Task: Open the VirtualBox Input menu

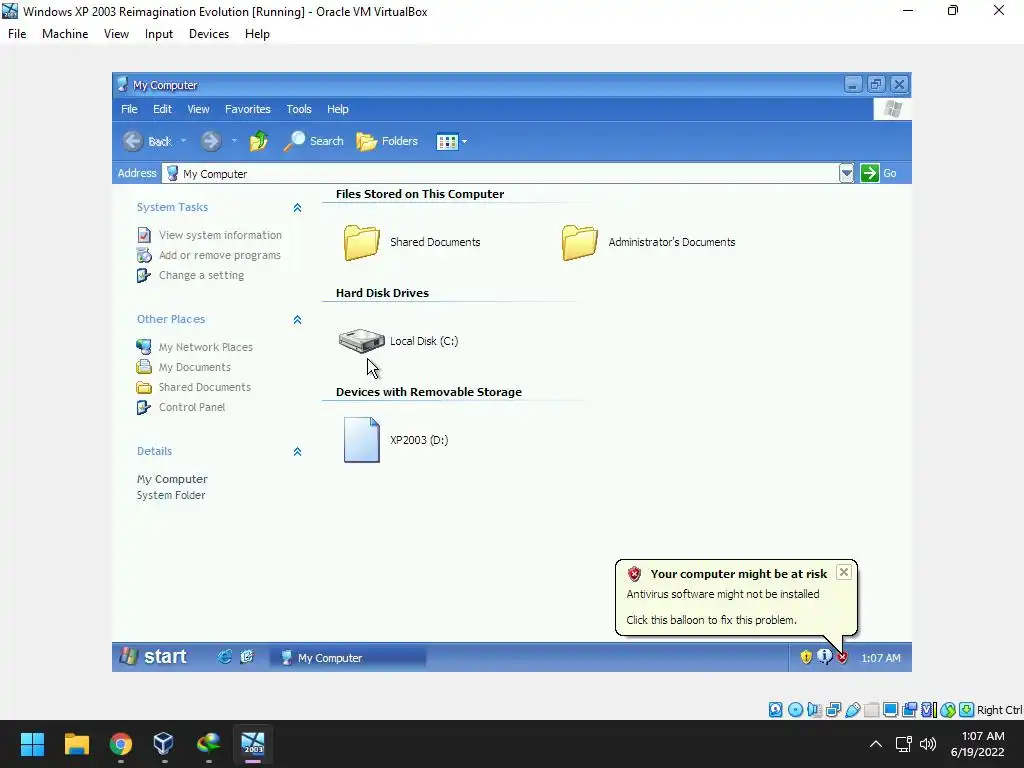Action: point(159,34)
